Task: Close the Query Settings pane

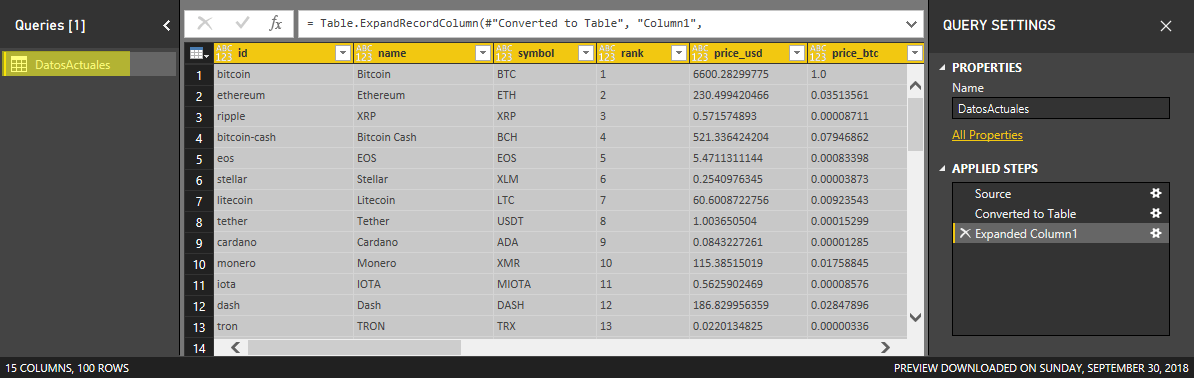Action: click(1166, 26)
